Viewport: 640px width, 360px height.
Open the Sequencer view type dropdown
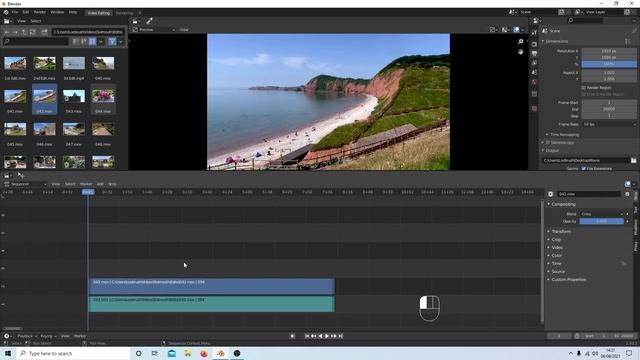tap(25, 184)
